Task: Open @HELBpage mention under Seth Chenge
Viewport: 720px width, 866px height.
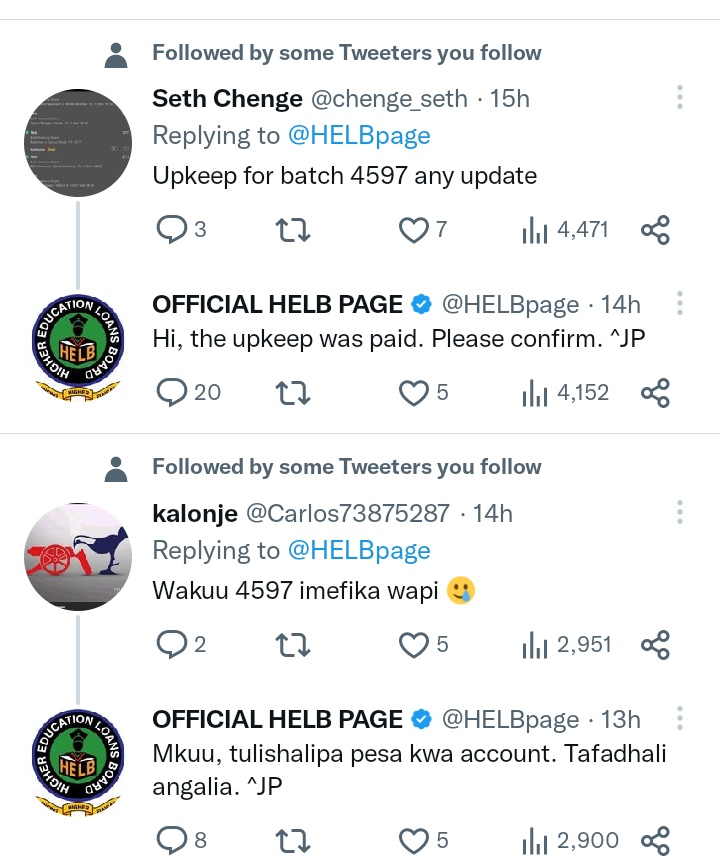Action: tap(359, 136)
